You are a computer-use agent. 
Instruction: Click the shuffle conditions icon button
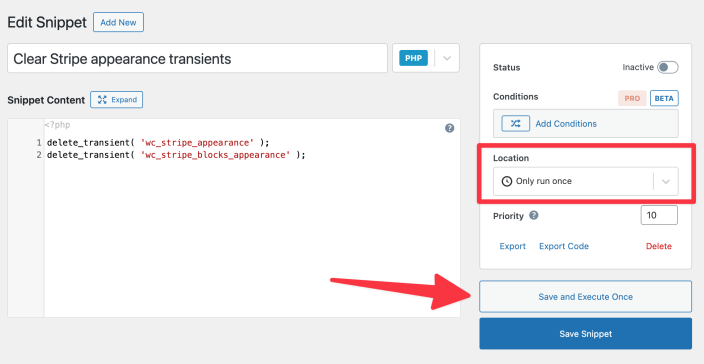515,123
